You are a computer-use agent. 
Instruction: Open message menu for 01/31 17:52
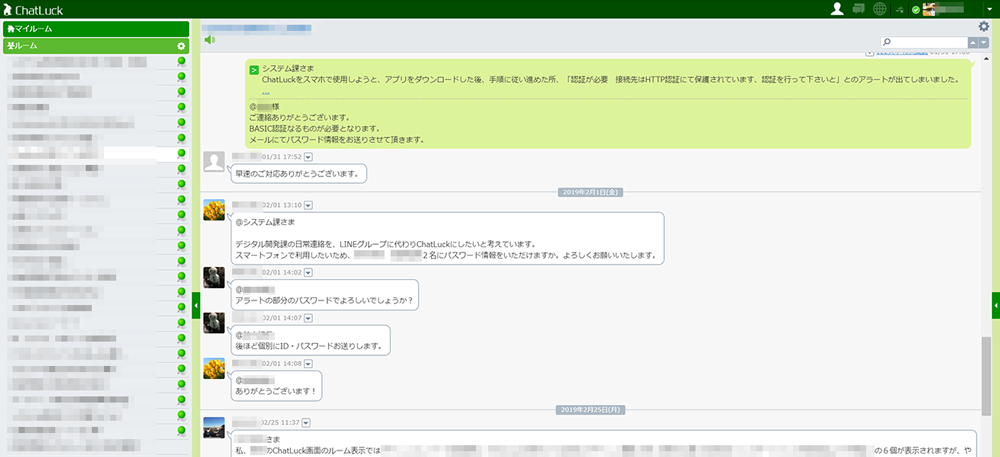click(309, 157)
